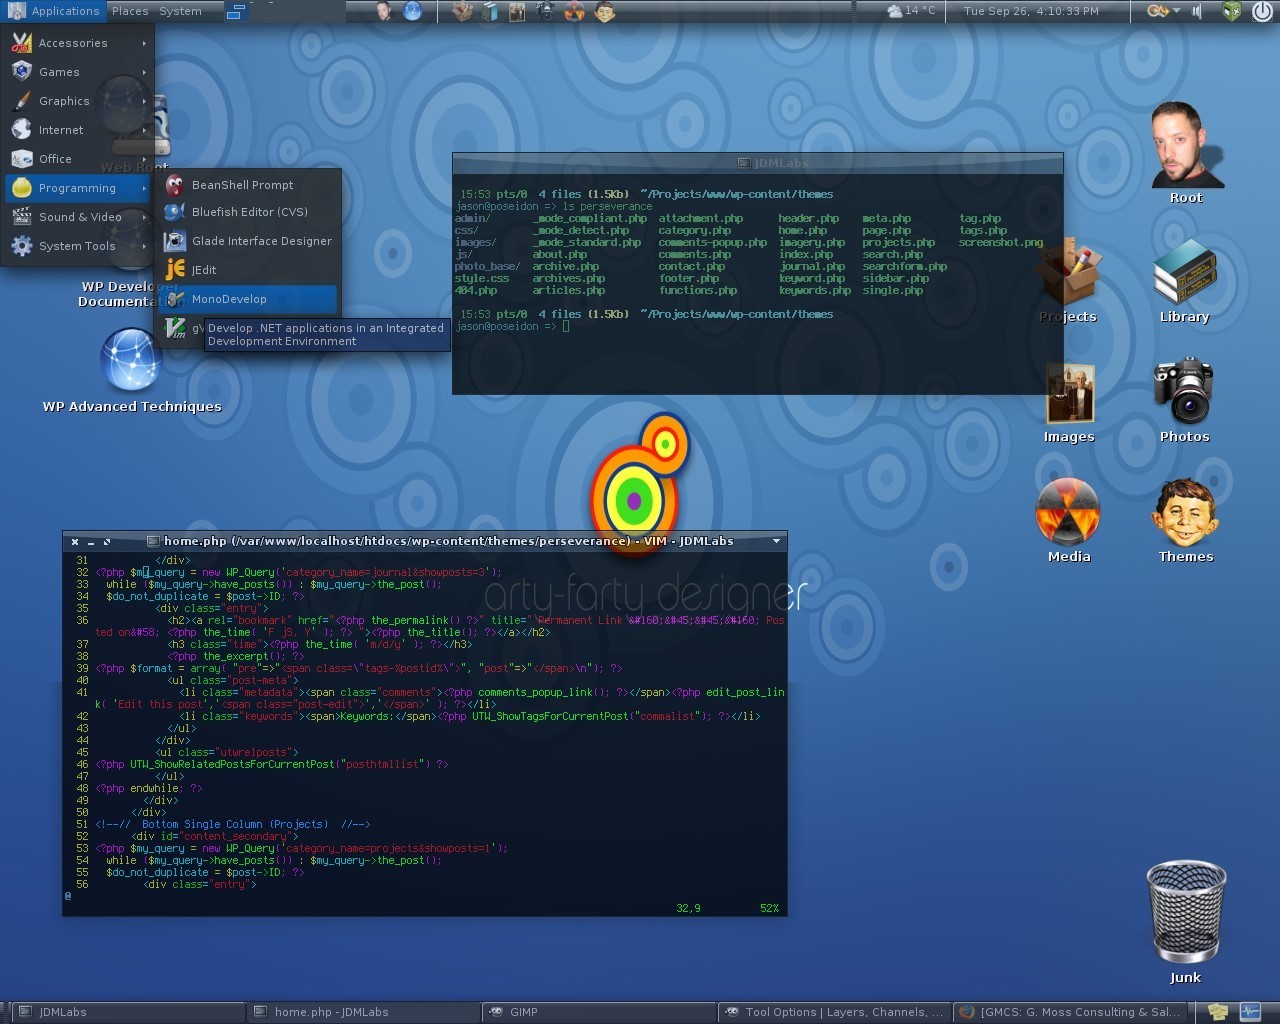1280x1024 pixels.
Task: Click the Themes cartoon-face launcher in top panel
Action: (604, 11)
